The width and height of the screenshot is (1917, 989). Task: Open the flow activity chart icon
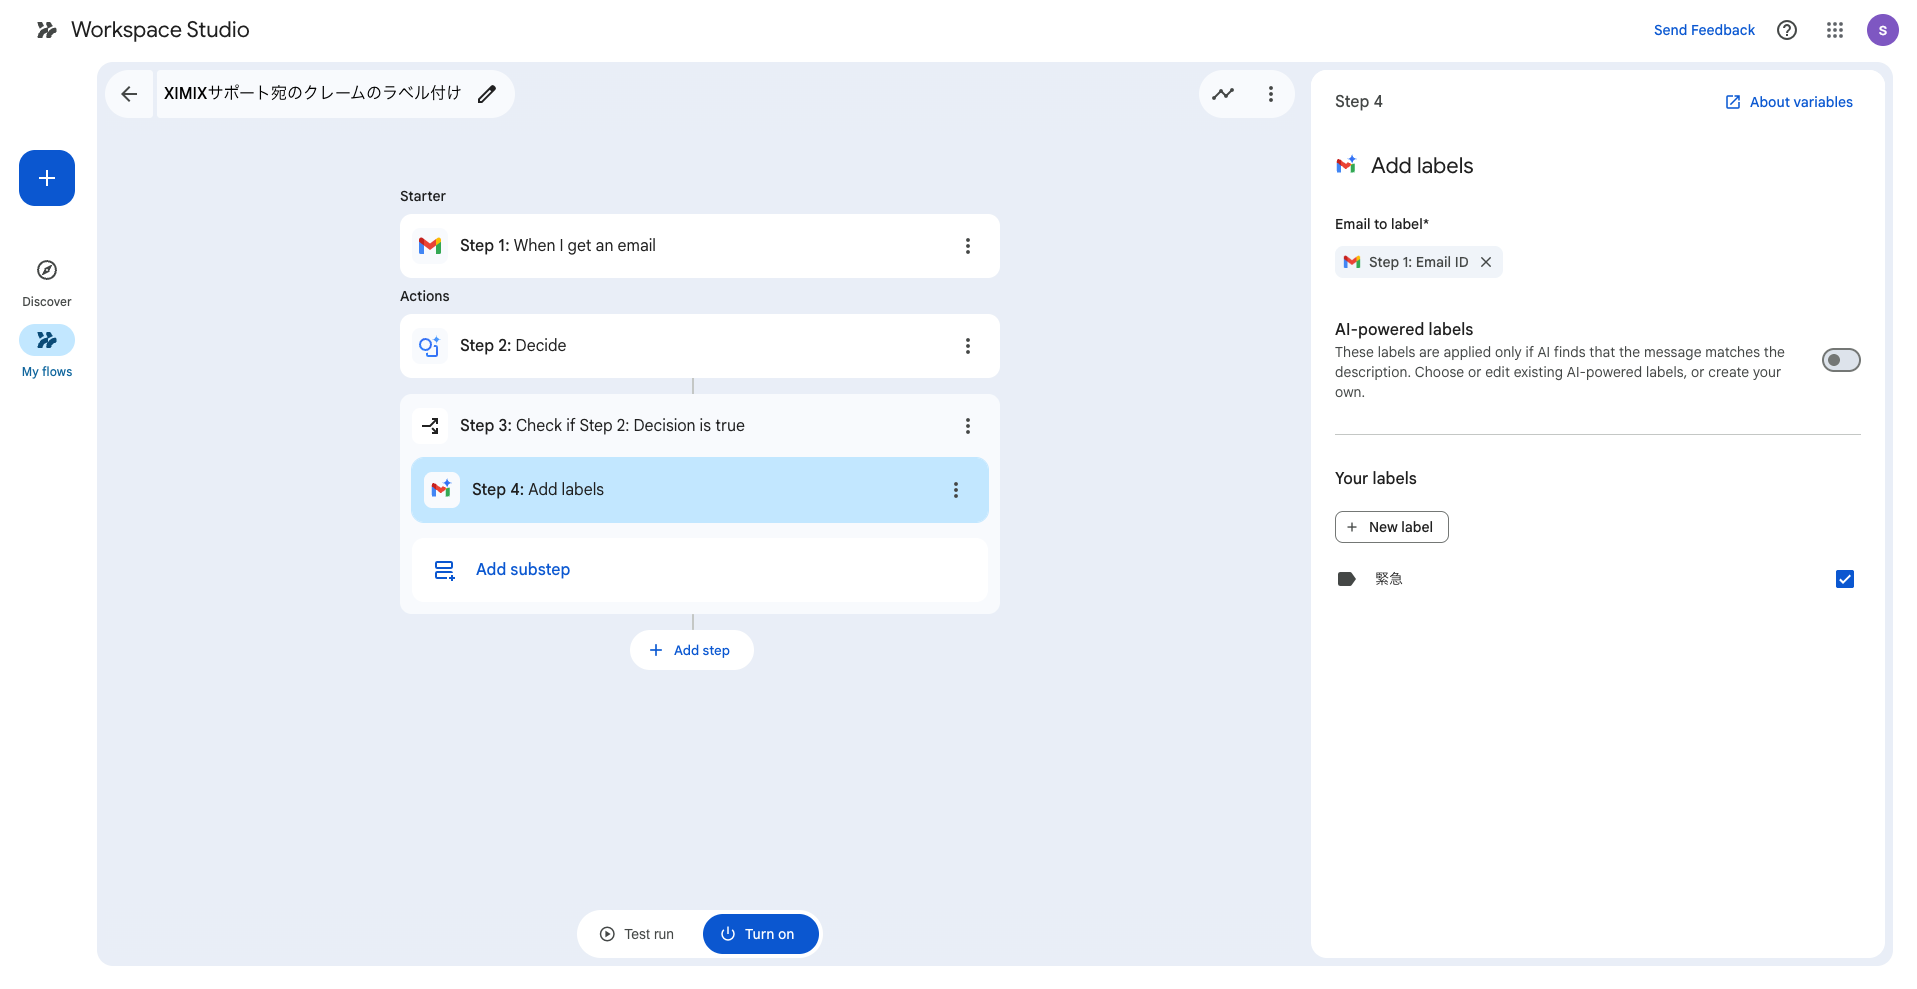(1223, 94)
